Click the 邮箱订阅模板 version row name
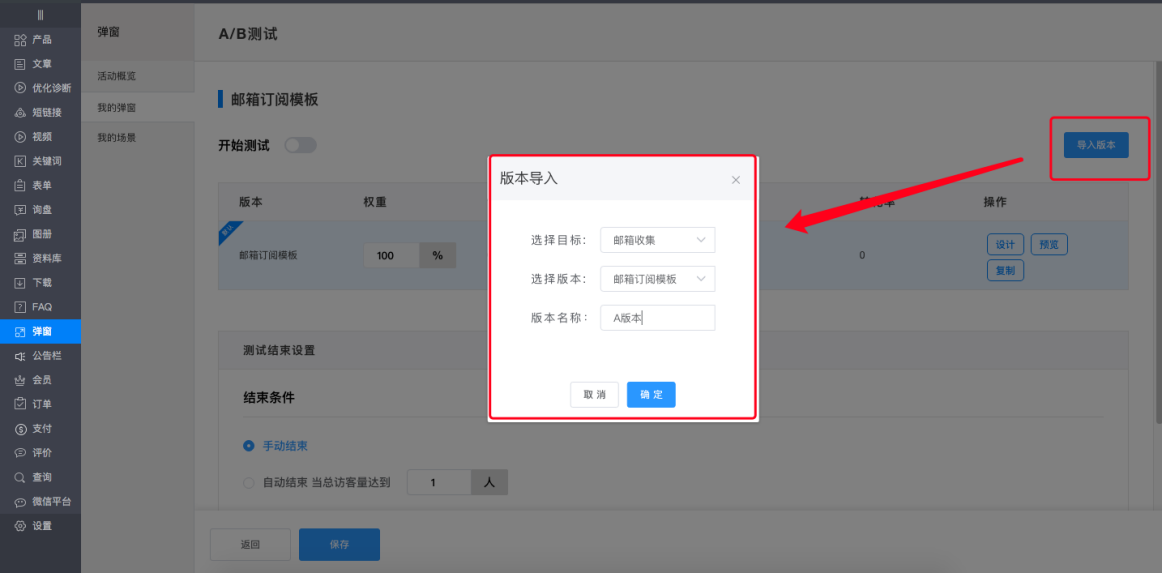Screen dimensions: 1162x573 pyautogui.click(x=268, y=255)
